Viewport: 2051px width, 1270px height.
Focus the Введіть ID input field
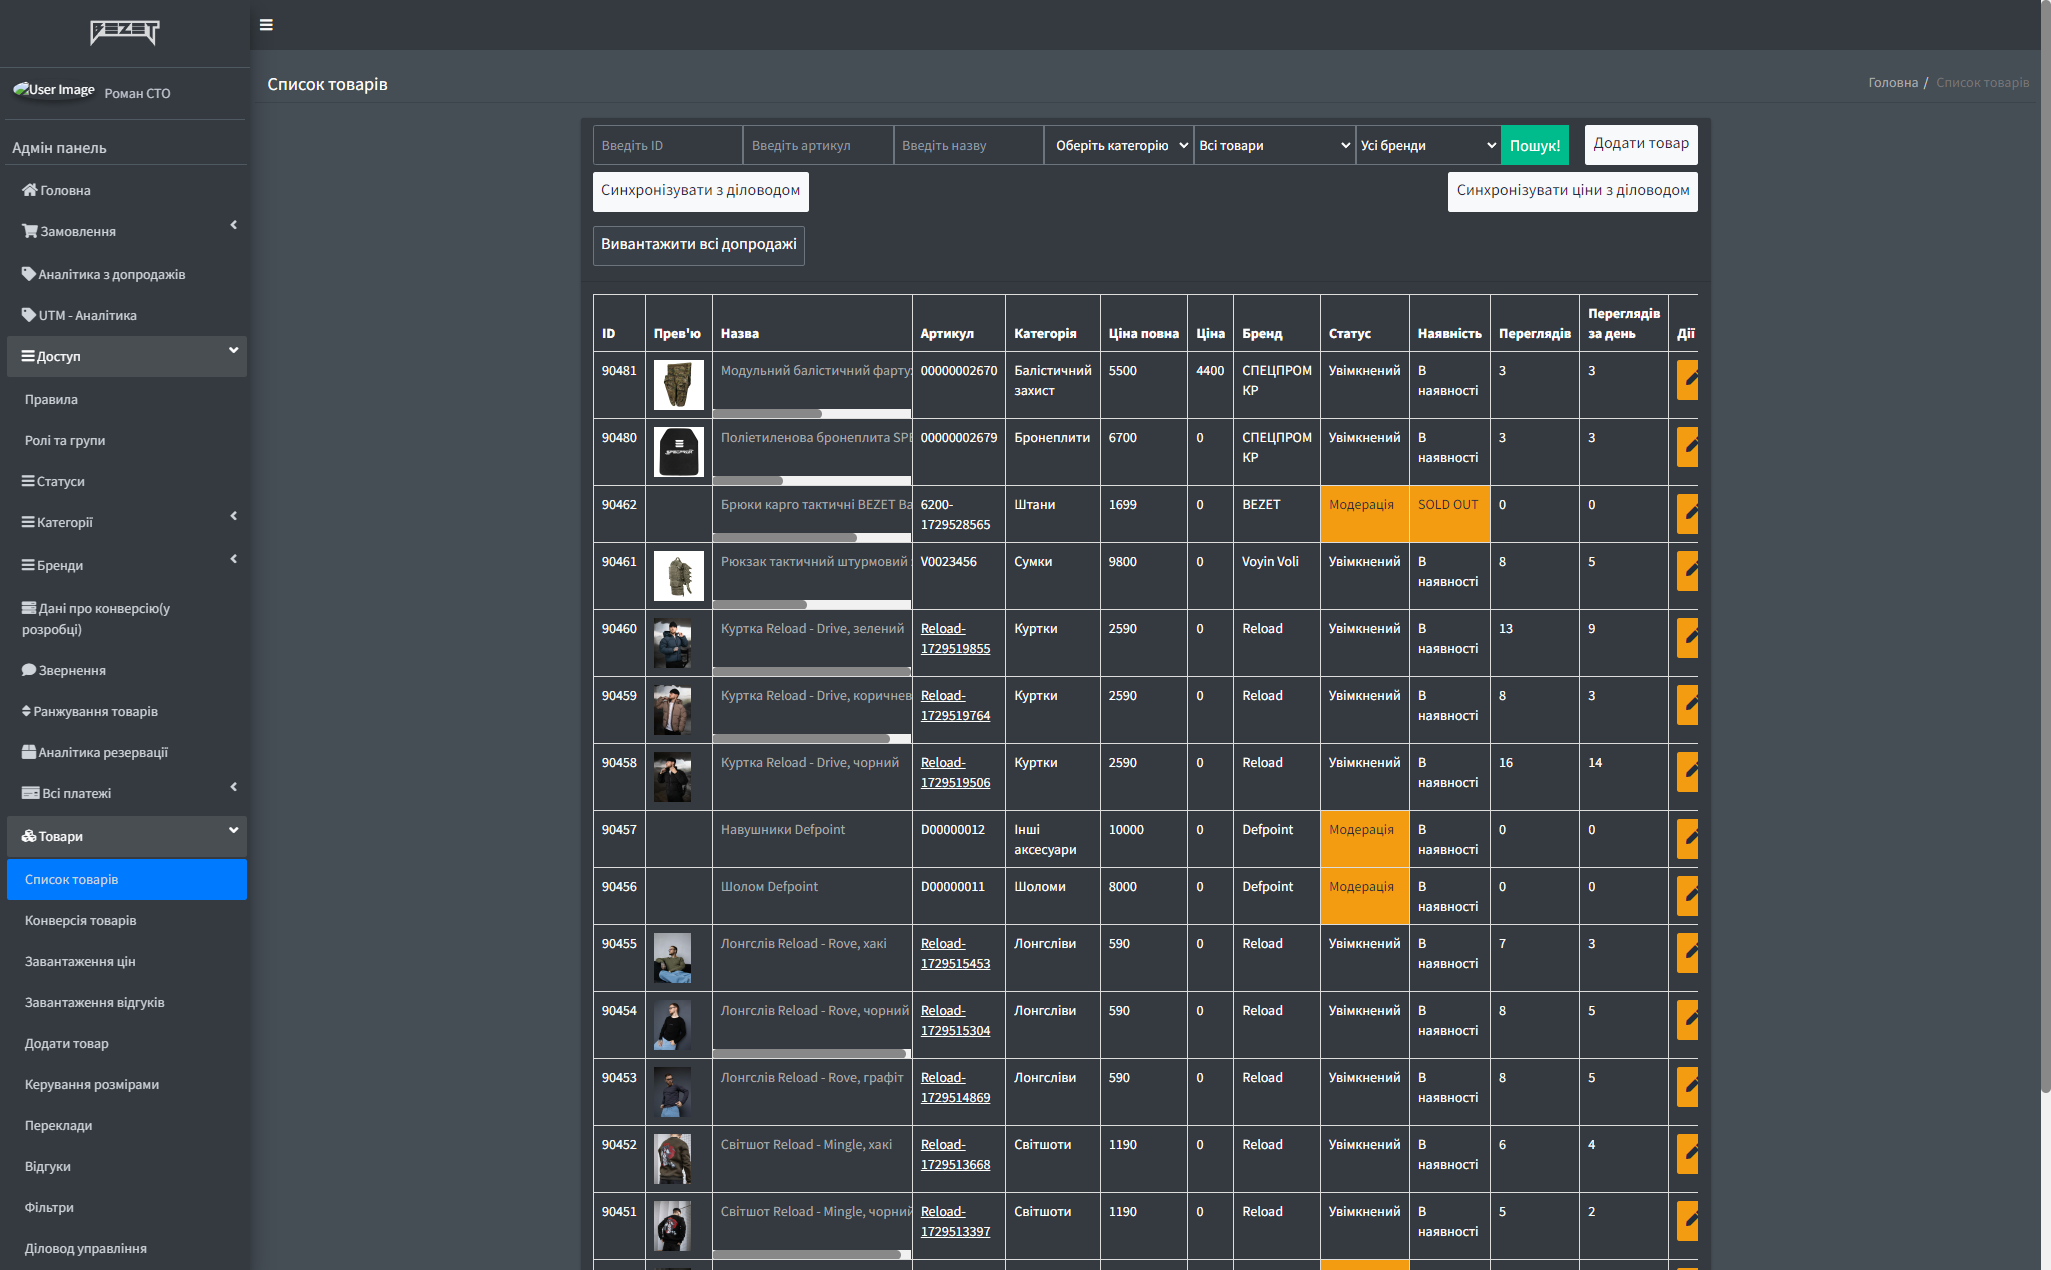pos(668,145)
